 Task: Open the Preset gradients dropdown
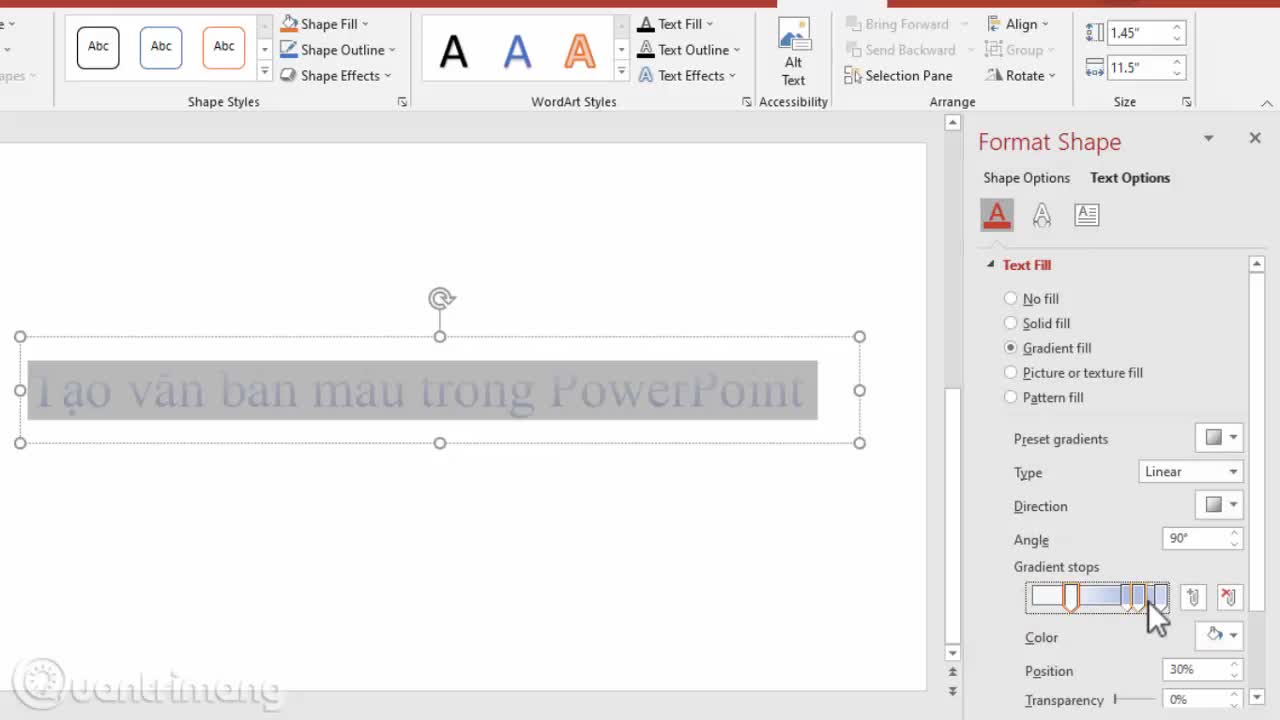coord(1219,438)
